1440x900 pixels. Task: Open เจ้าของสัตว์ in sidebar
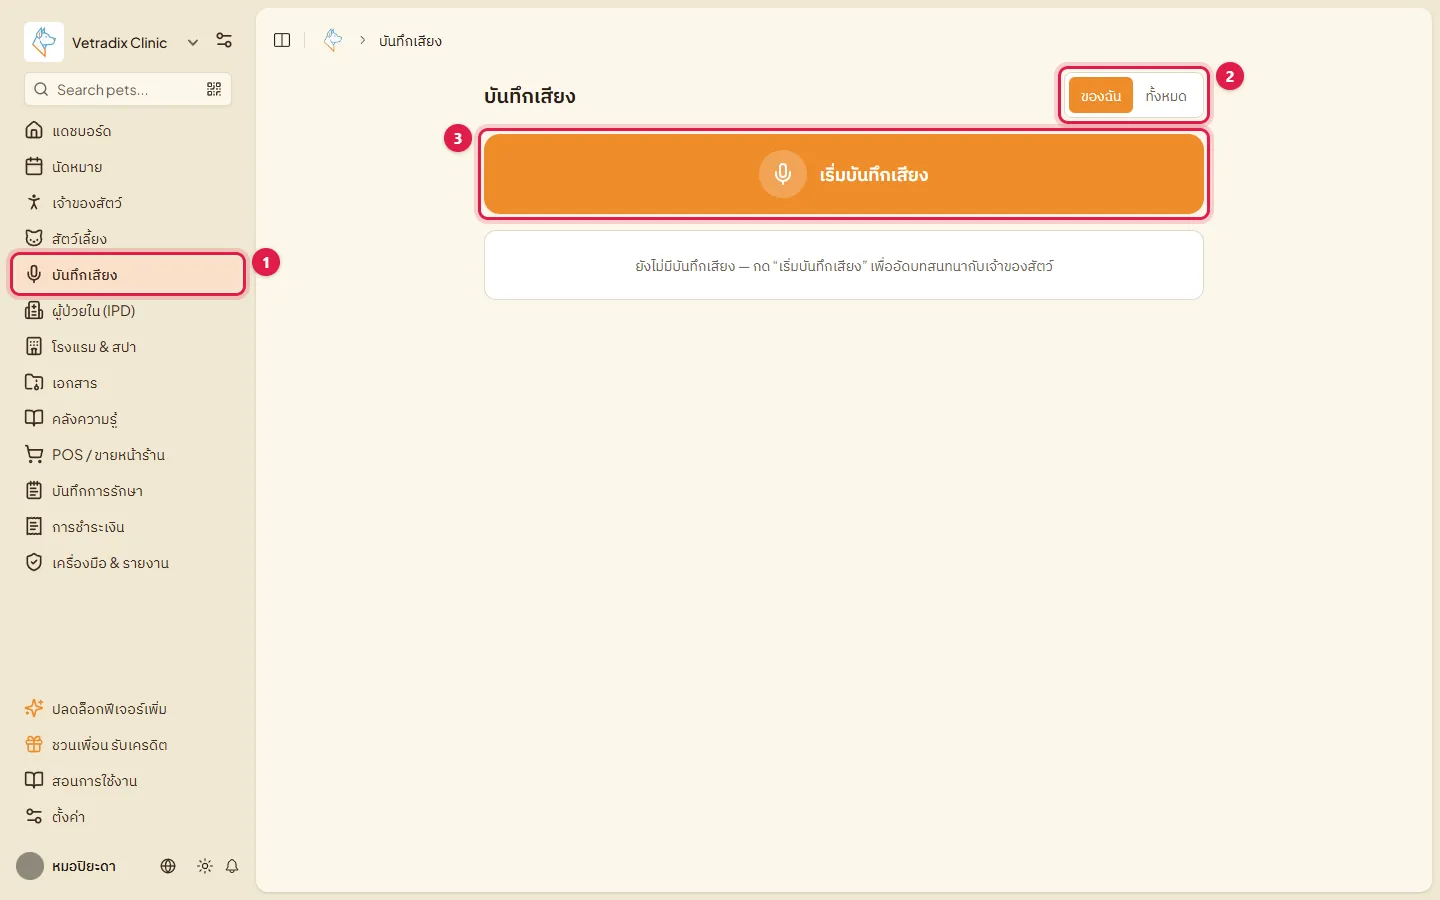point(128,203)
